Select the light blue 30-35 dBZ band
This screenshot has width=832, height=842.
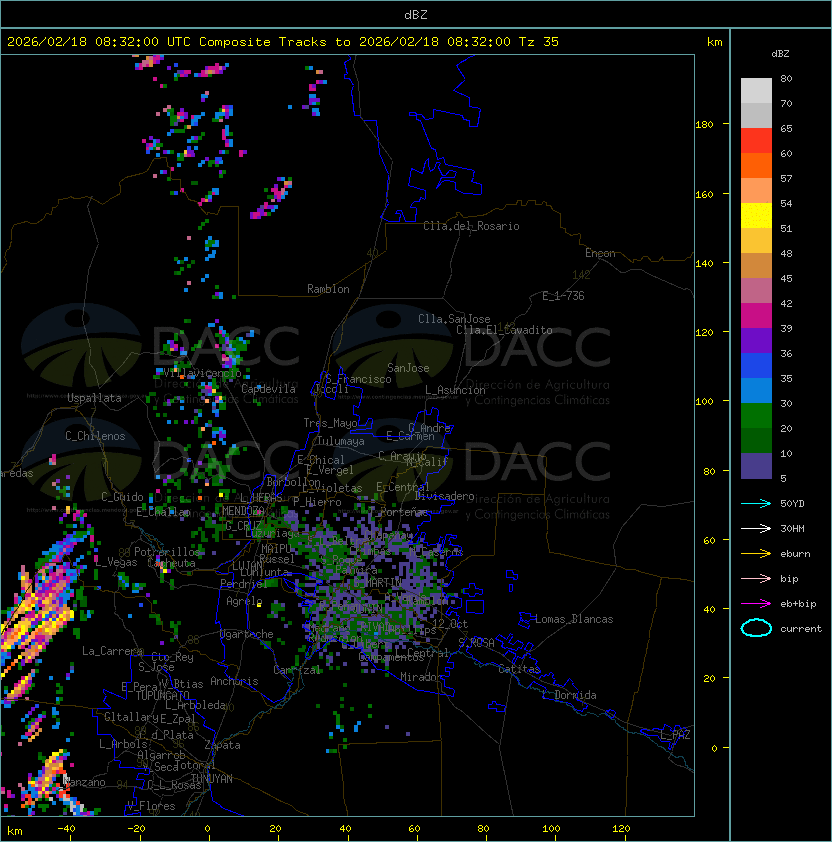click(756, 390)
